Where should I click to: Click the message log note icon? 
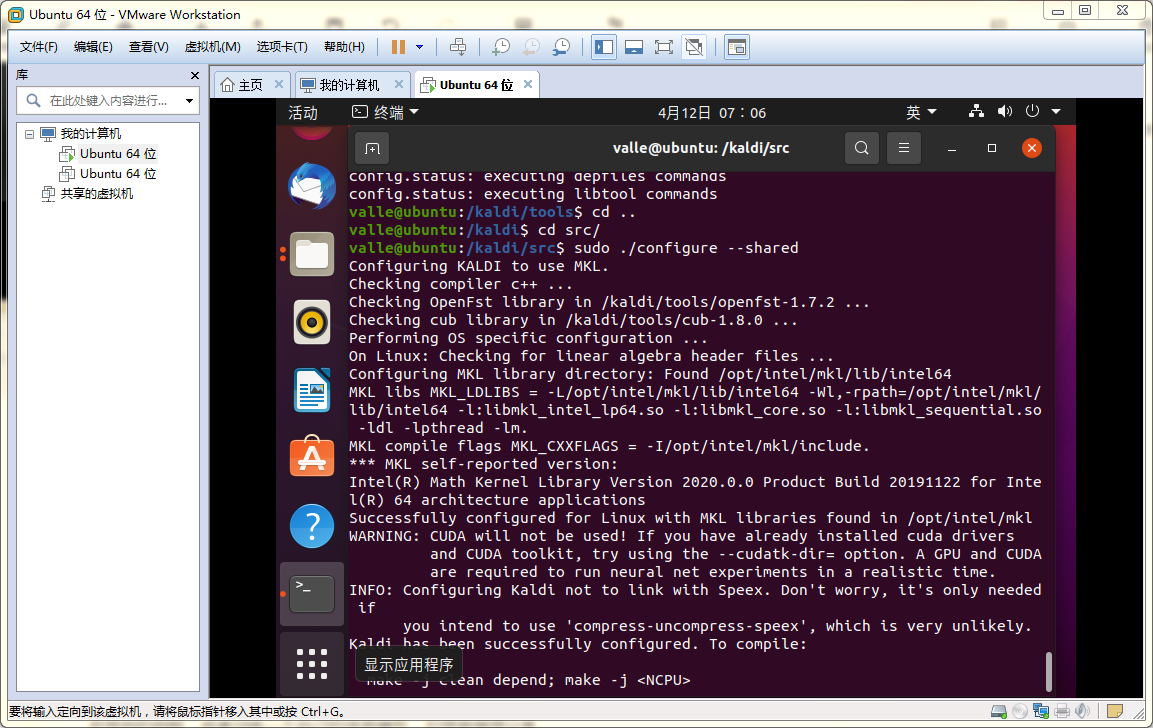click(1115, 711)
